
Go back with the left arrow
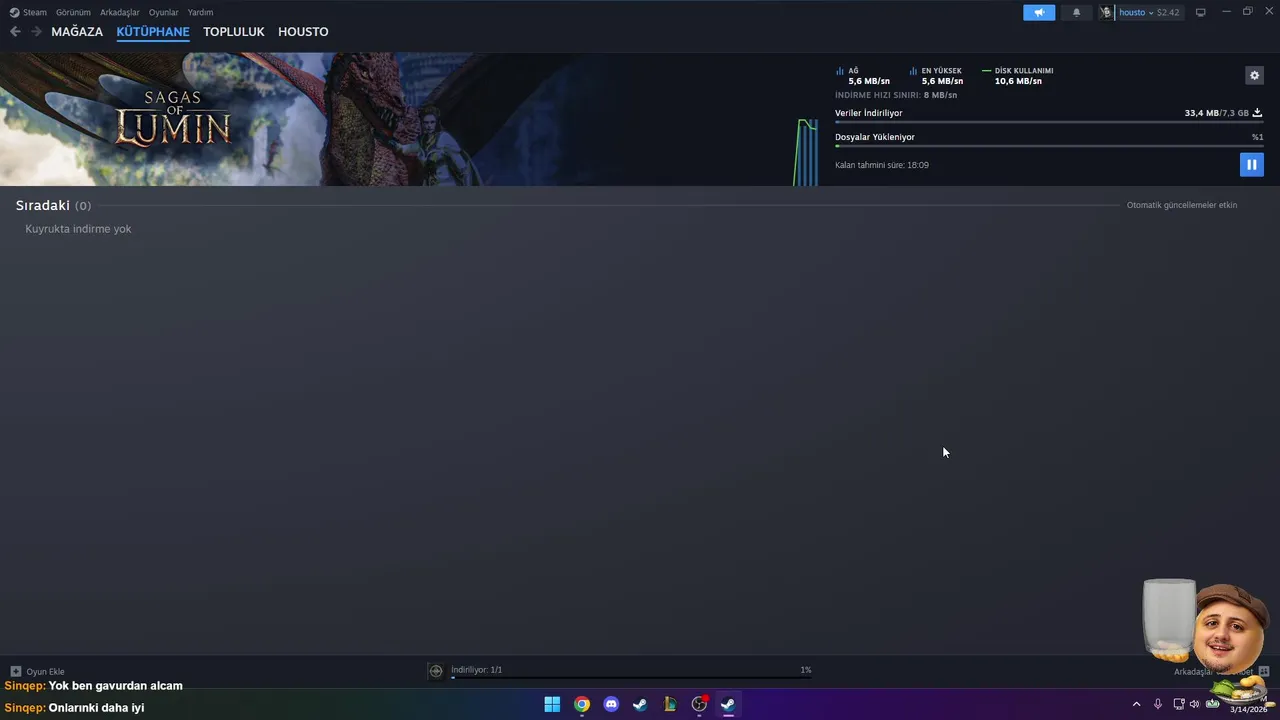pos(15,32)
